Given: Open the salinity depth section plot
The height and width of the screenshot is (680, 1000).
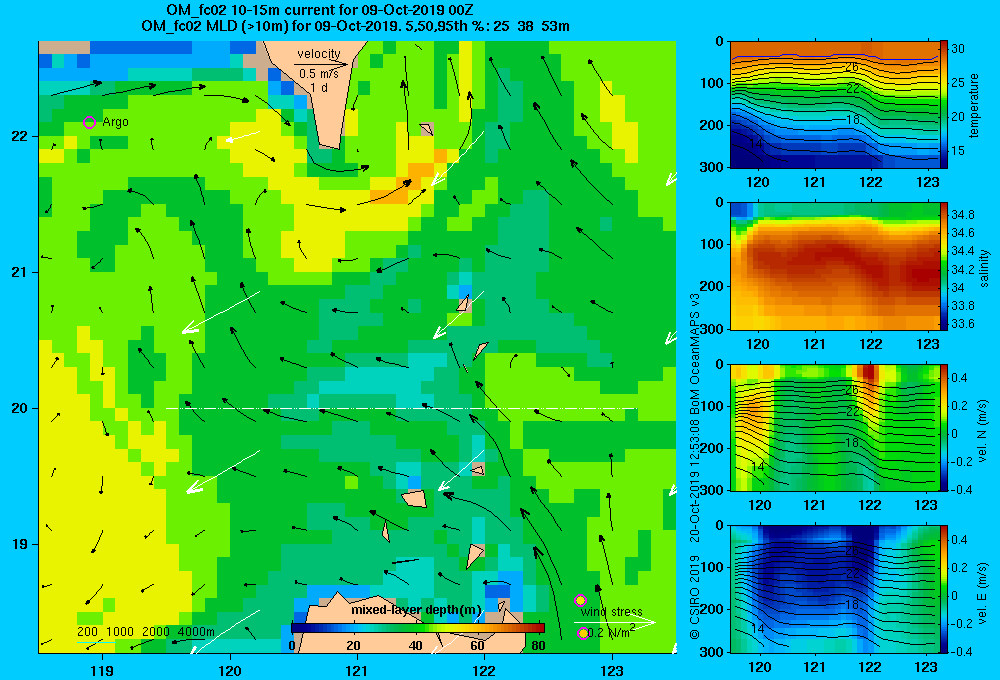Looking at the screenshot, I should [834, 265].
